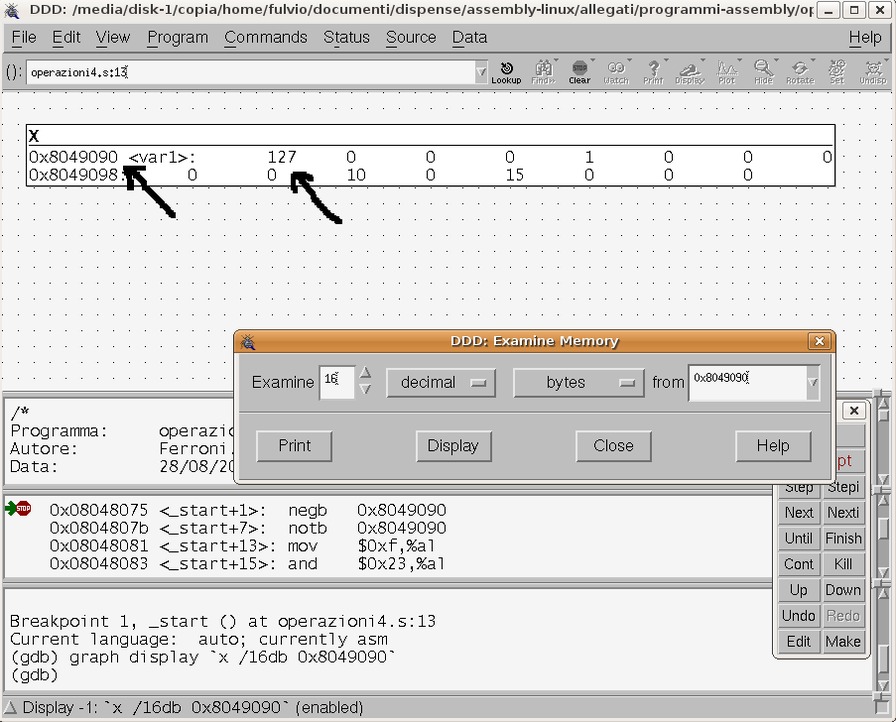Screen dimensions: 896x722
Task: Click the Undo command button
Action: 799,615
